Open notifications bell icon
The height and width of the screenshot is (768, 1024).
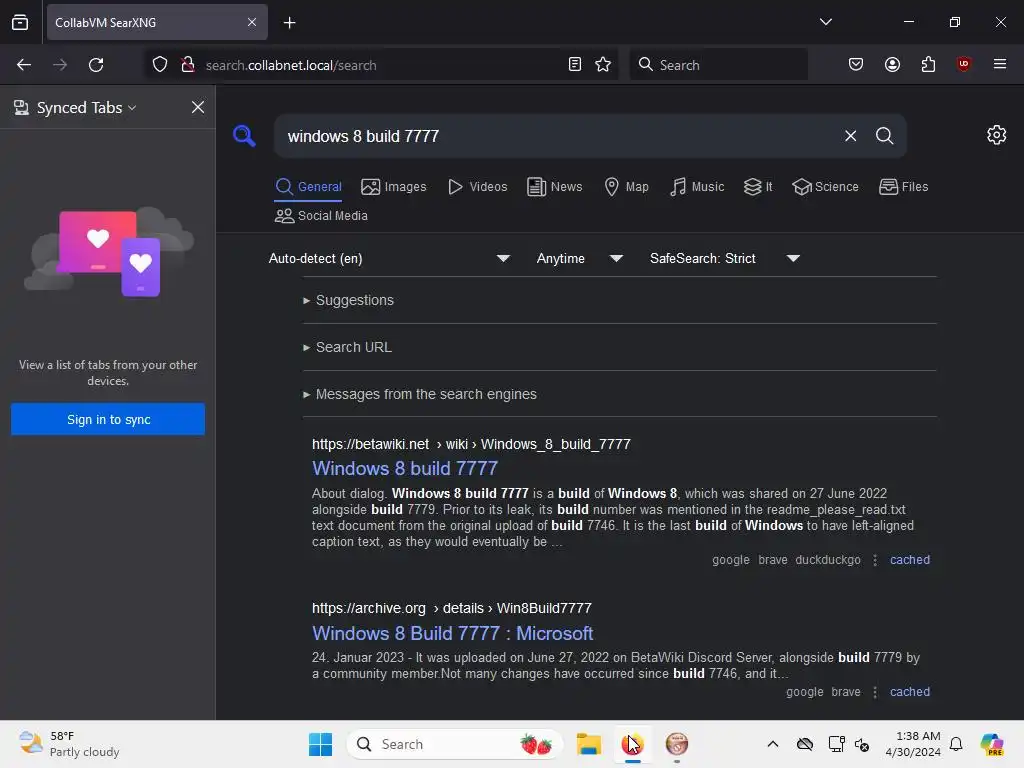click(956, 744)
